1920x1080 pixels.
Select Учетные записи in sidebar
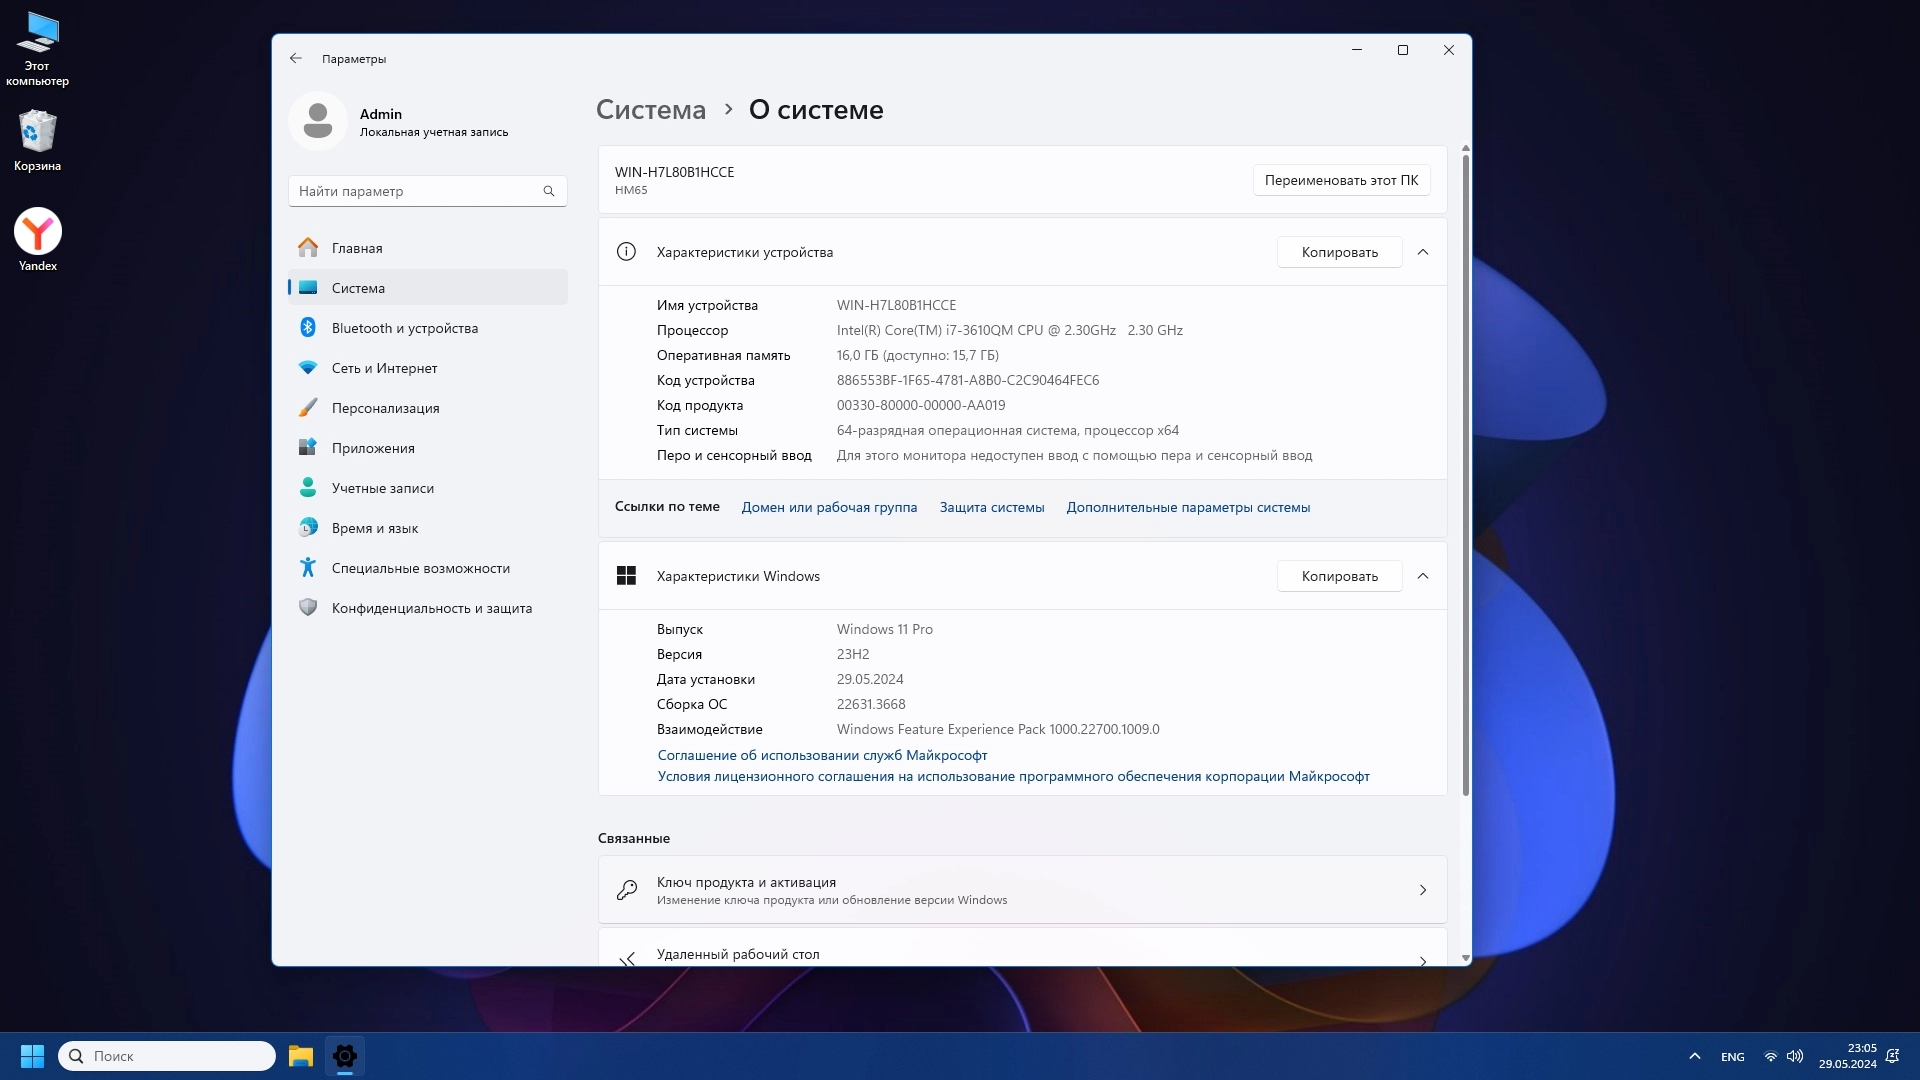382,488
